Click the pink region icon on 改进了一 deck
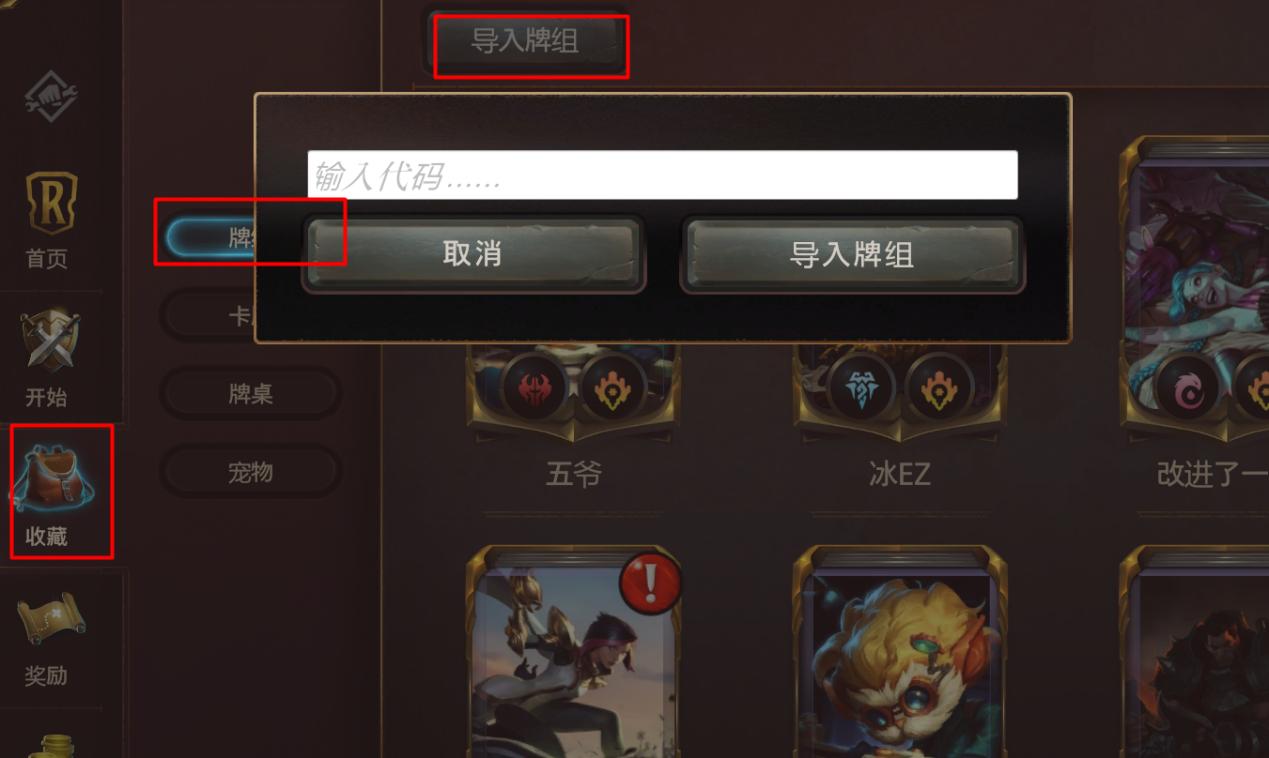Viewport: 1269px width, 758px height. pyautogui.click(x=1187, y=388)
